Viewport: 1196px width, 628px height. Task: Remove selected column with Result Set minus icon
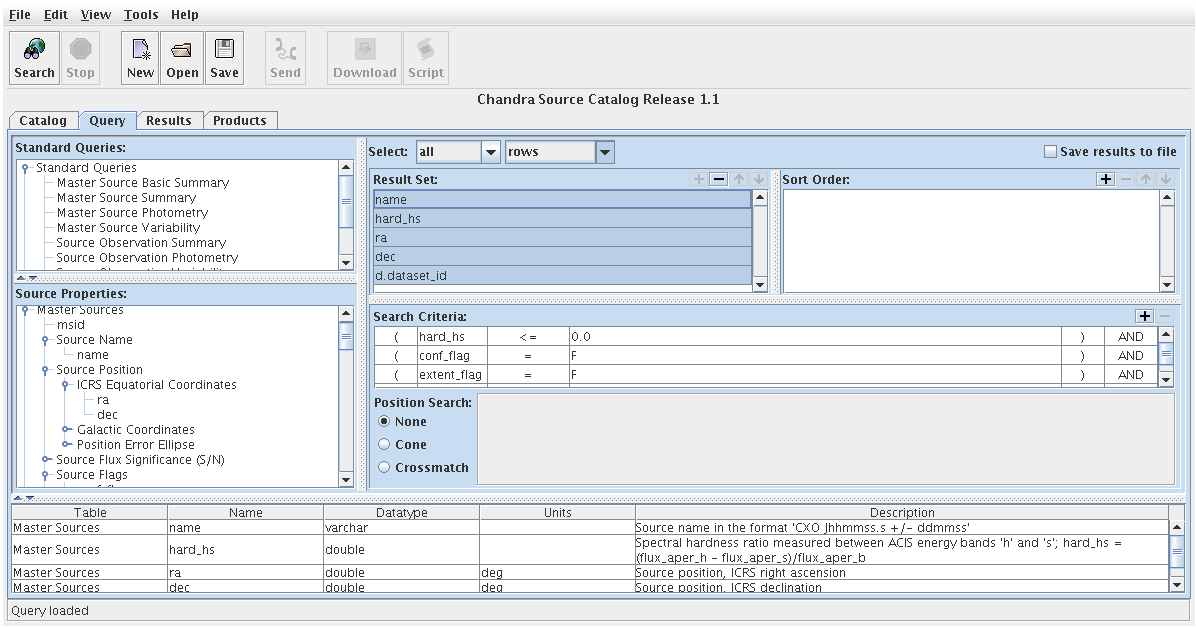(x=718, y=179)
